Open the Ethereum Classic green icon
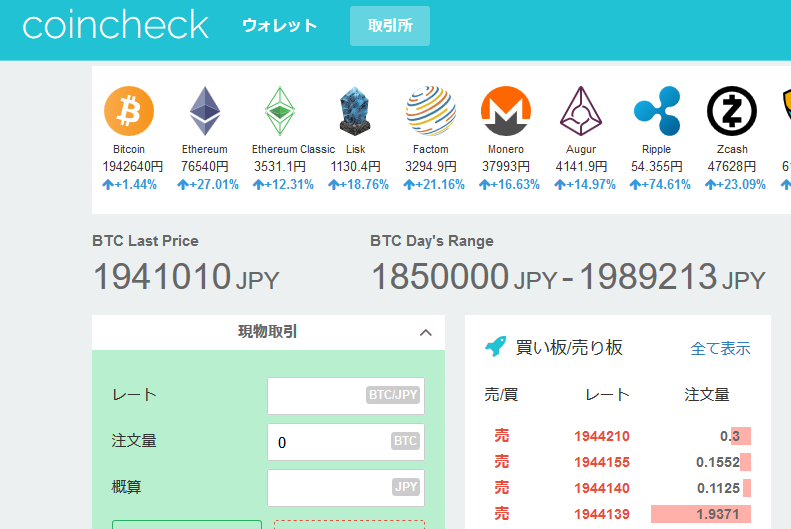 (x=280, y=111)
